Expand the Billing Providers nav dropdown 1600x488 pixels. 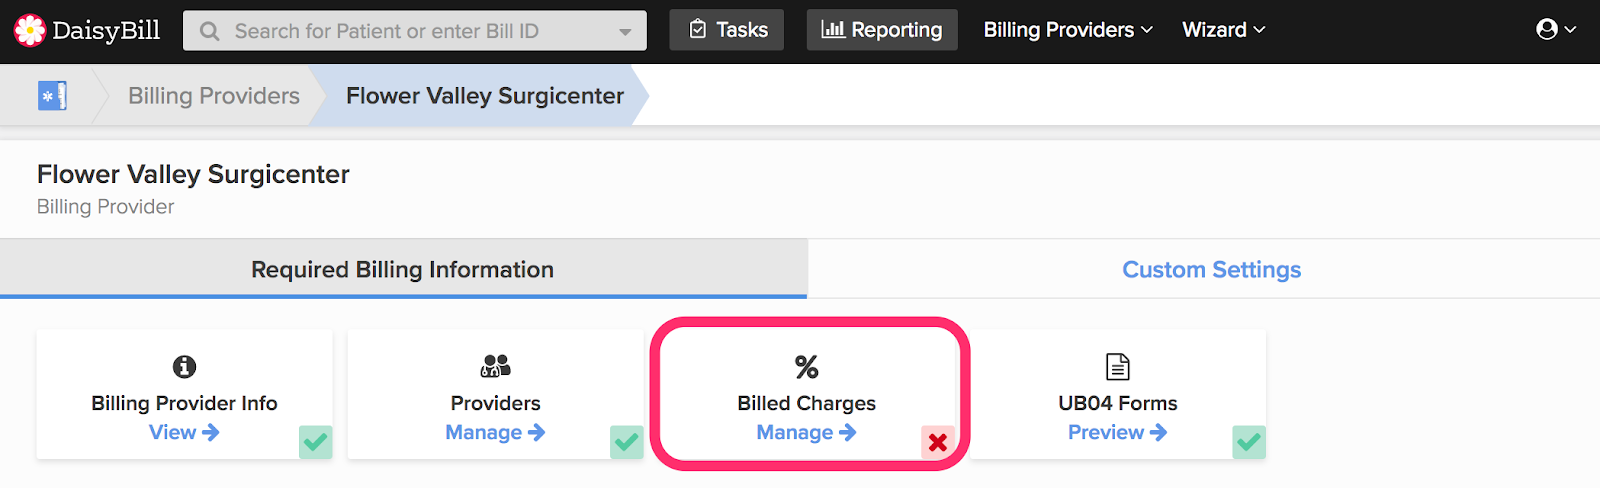tap(1068, 30)
